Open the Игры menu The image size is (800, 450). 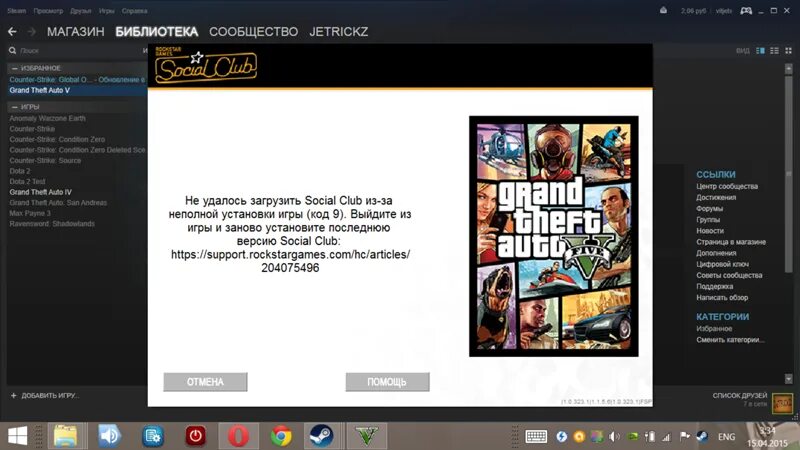click(x=107, y=11)
